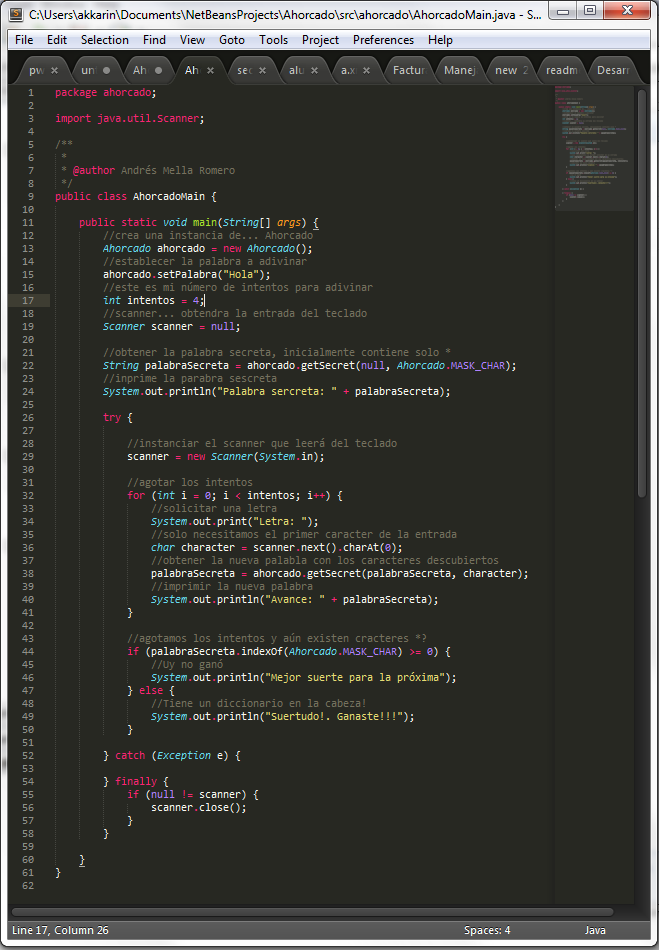Switch to the 'alu' tab

(296, 70)
